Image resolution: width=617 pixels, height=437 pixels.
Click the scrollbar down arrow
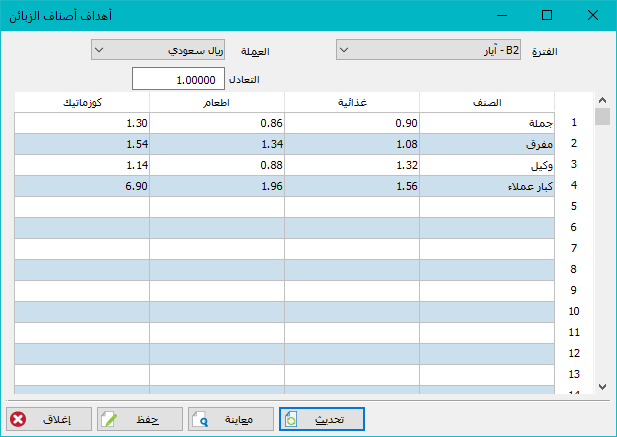coord(602,387)
